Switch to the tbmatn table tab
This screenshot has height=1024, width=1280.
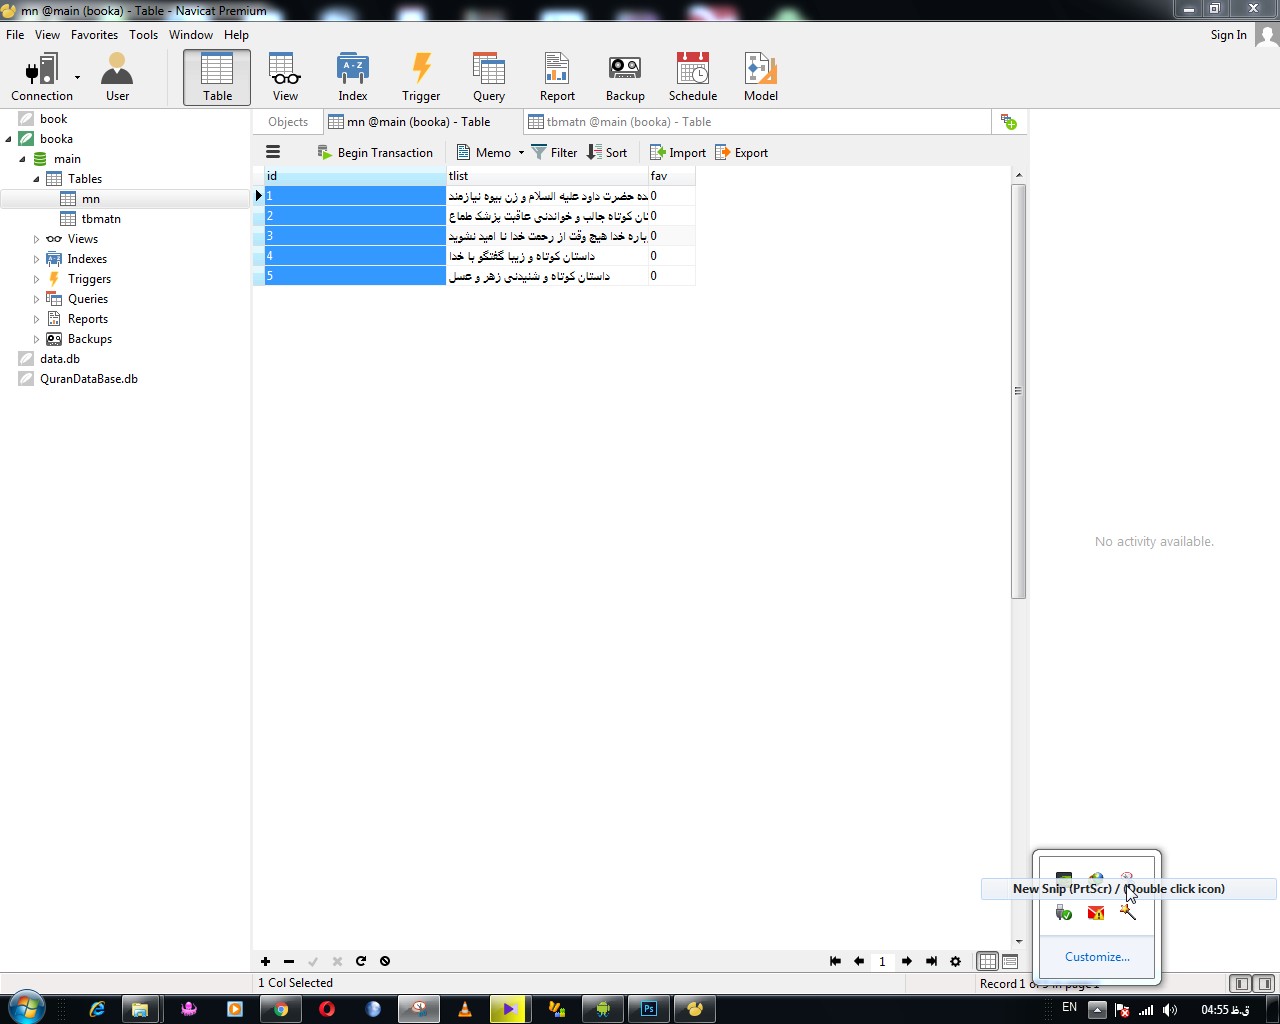coord(620,122)
